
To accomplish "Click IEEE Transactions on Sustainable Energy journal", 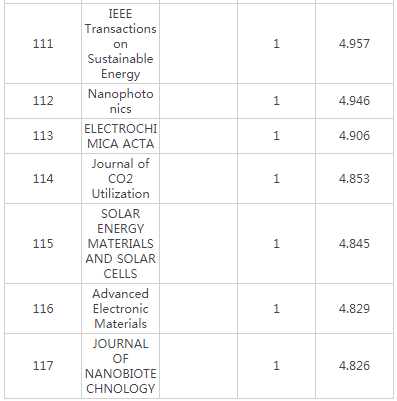I will click(120, 44).
